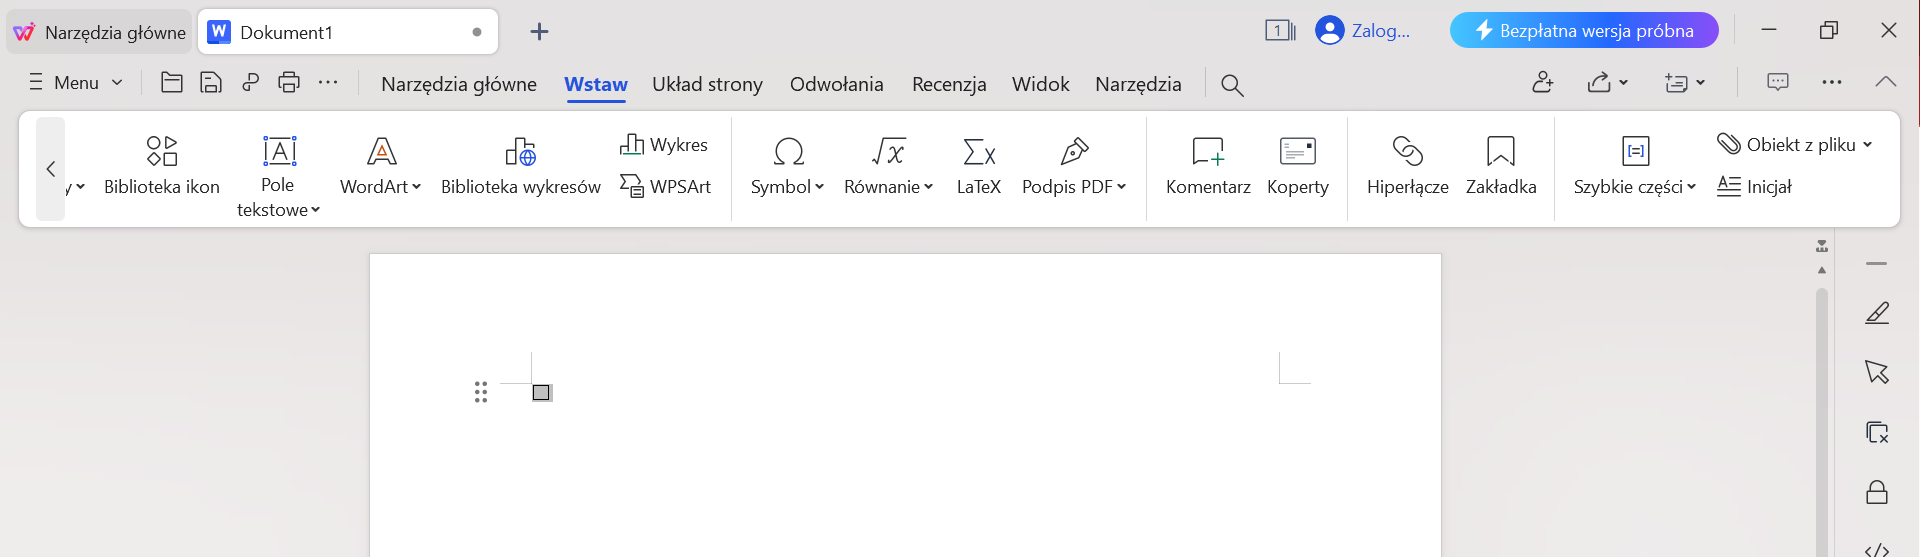
Task: Open the Układ strony tab
Action: click(x=707, y=84)
